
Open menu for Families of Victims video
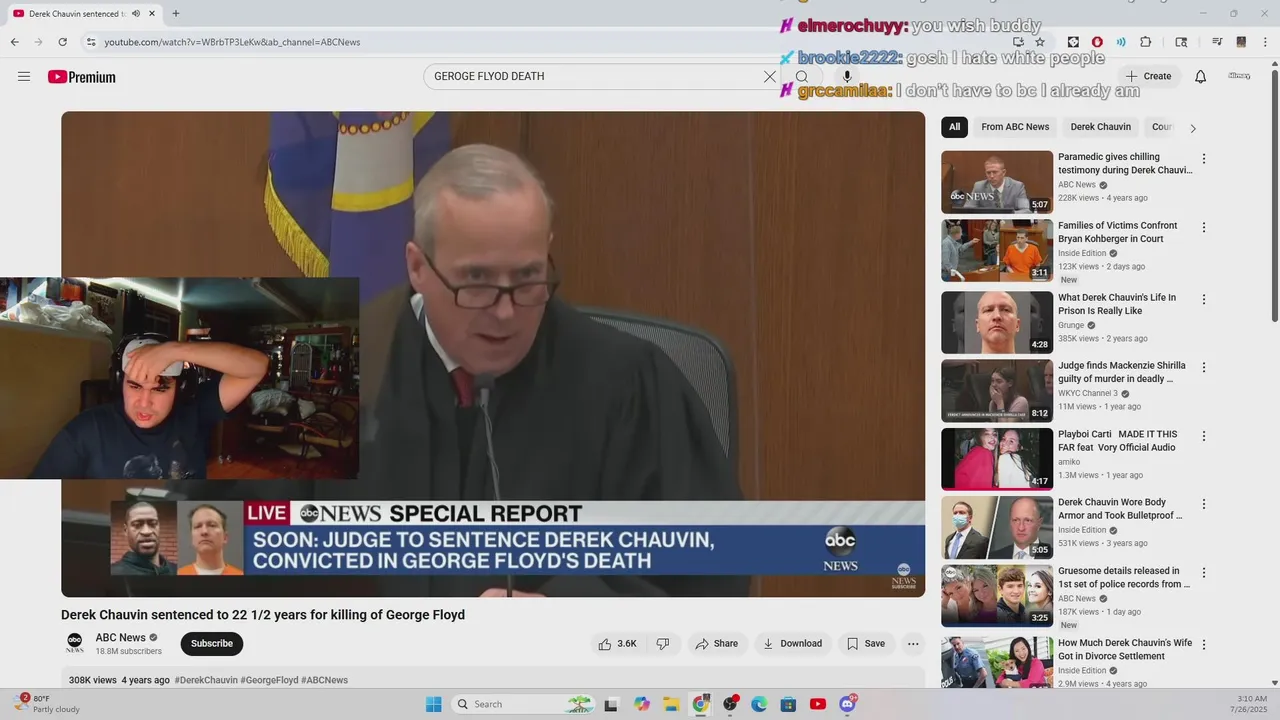tap(1204, 228)
